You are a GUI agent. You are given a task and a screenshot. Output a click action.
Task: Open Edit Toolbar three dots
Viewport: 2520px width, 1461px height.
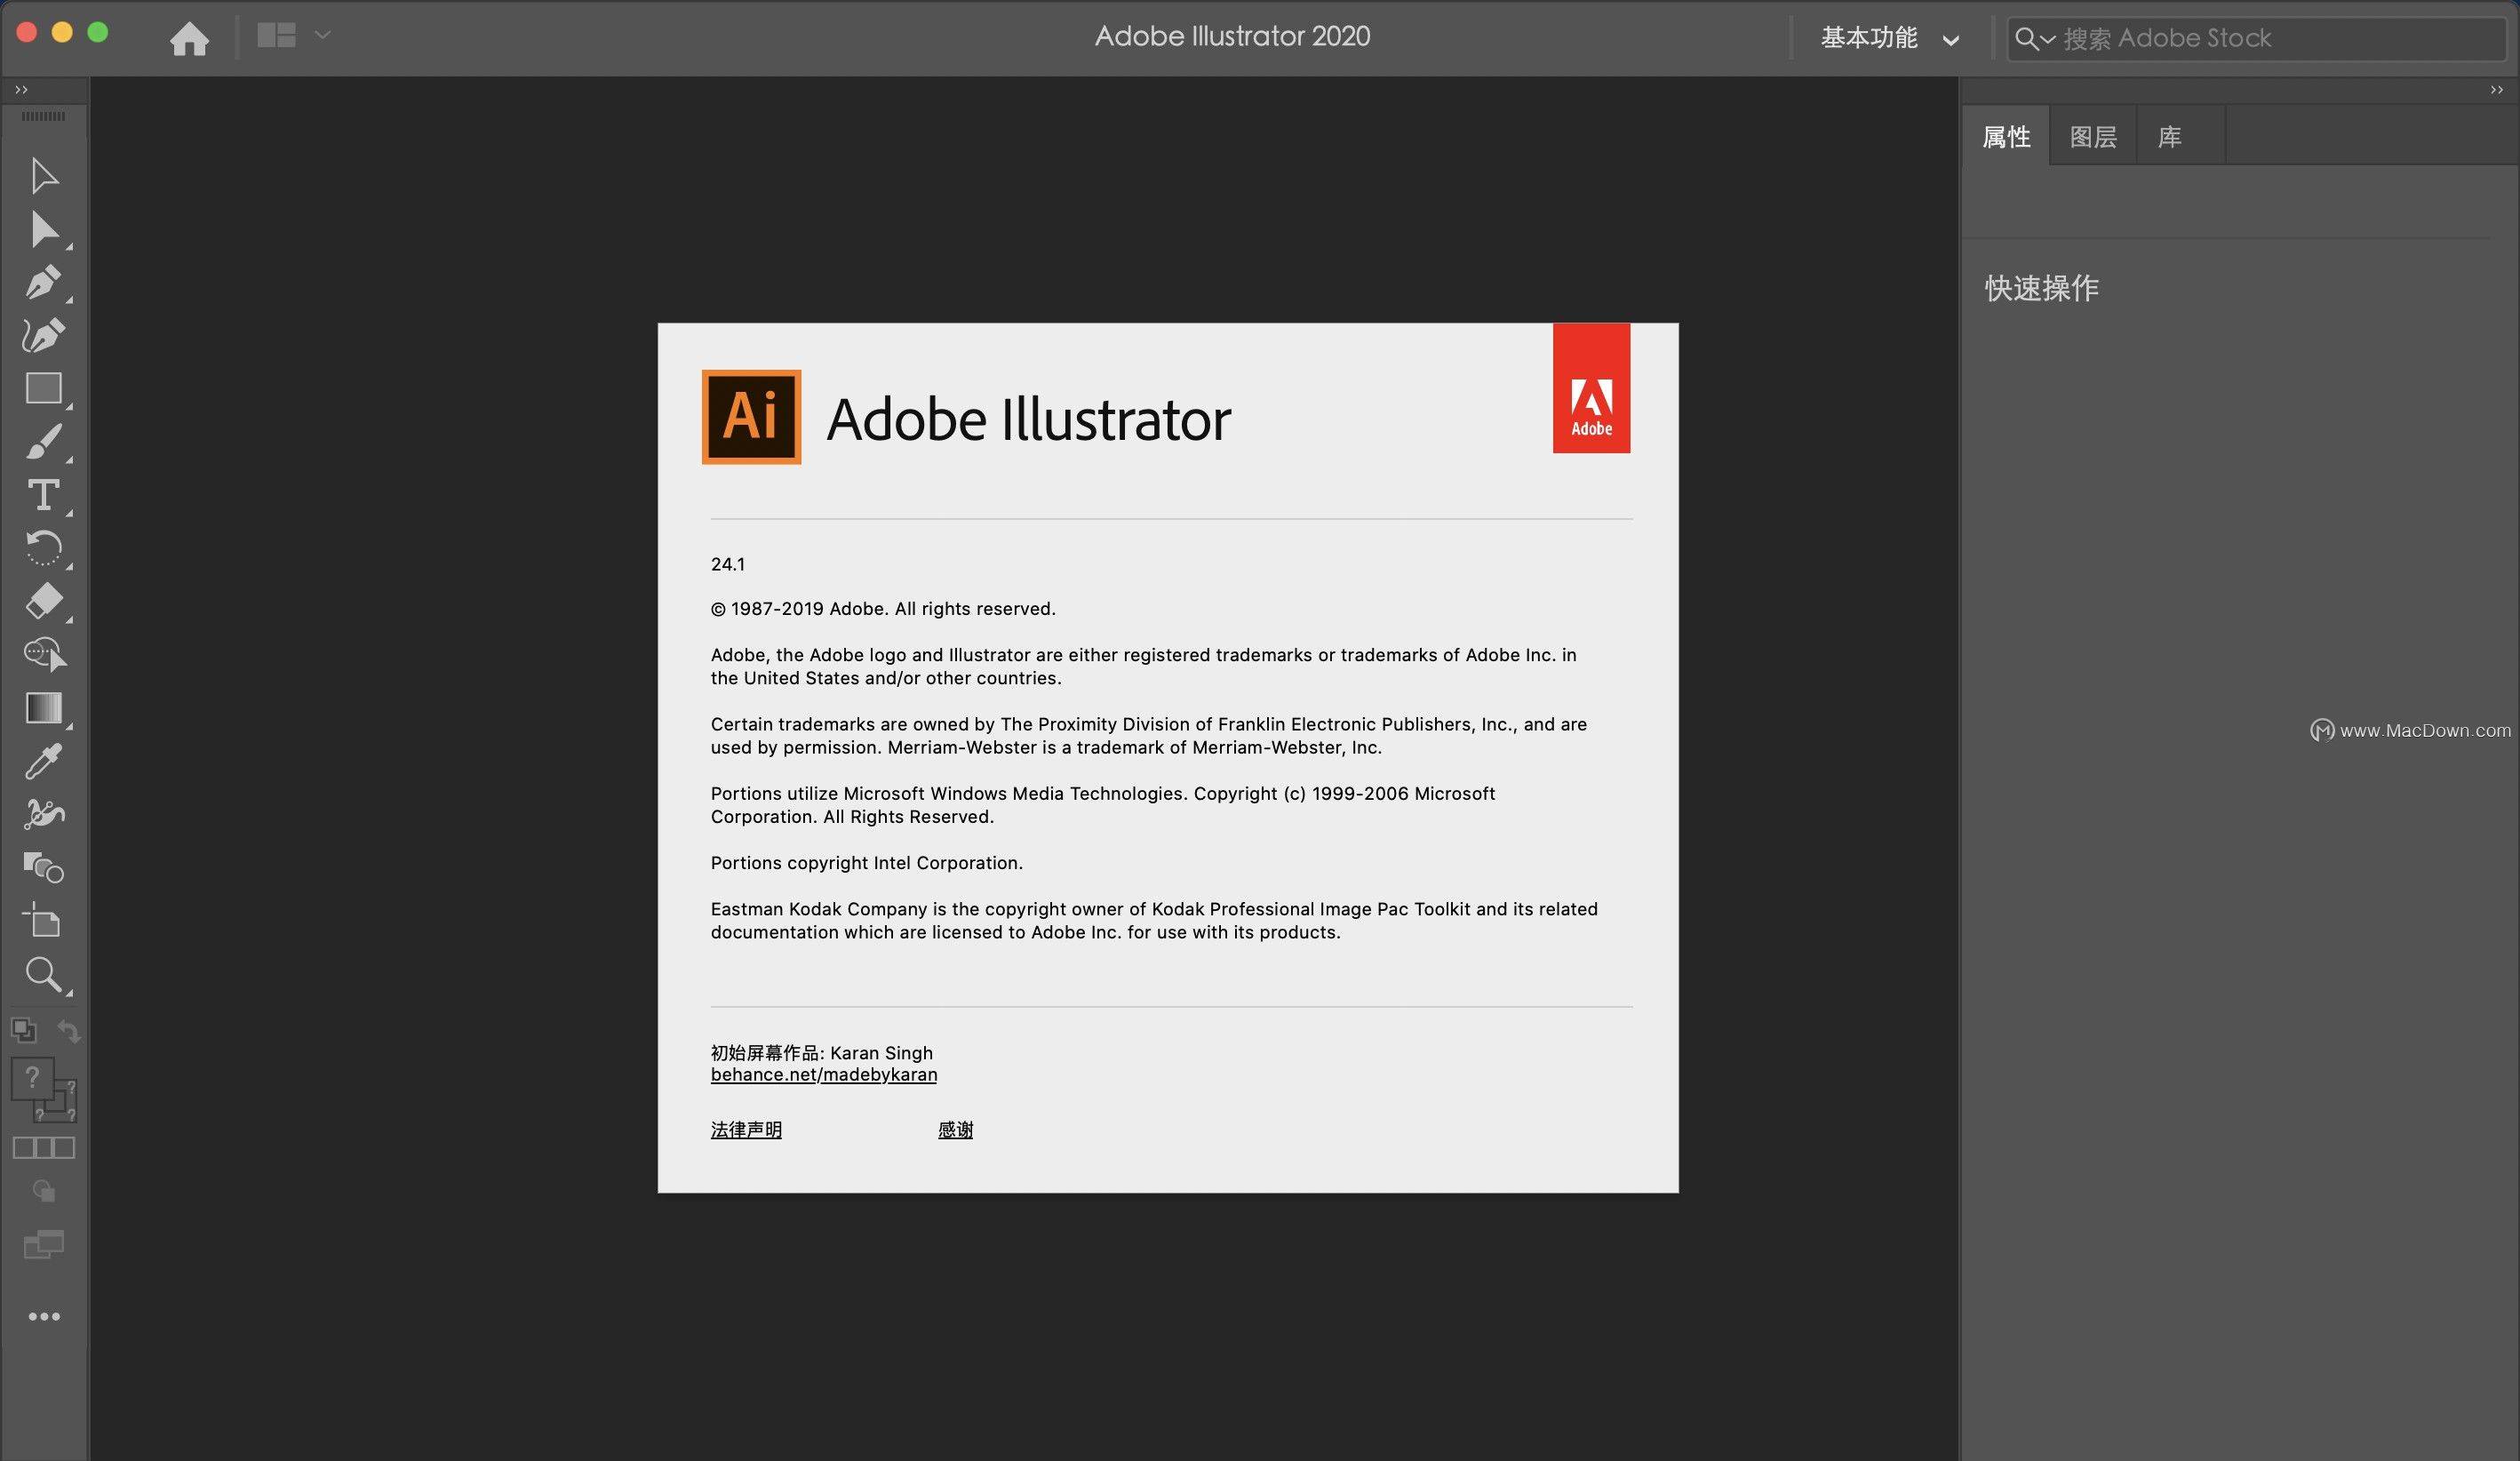click(44, 1316)
